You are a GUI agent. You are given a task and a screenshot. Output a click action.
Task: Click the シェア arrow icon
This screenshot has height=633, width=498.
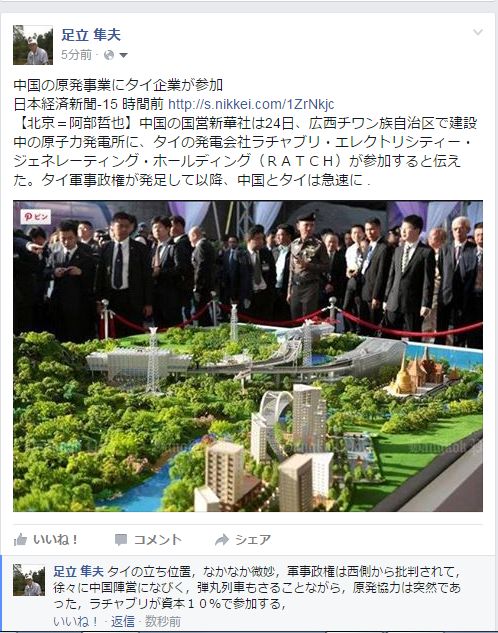click(x=222, y=540)
